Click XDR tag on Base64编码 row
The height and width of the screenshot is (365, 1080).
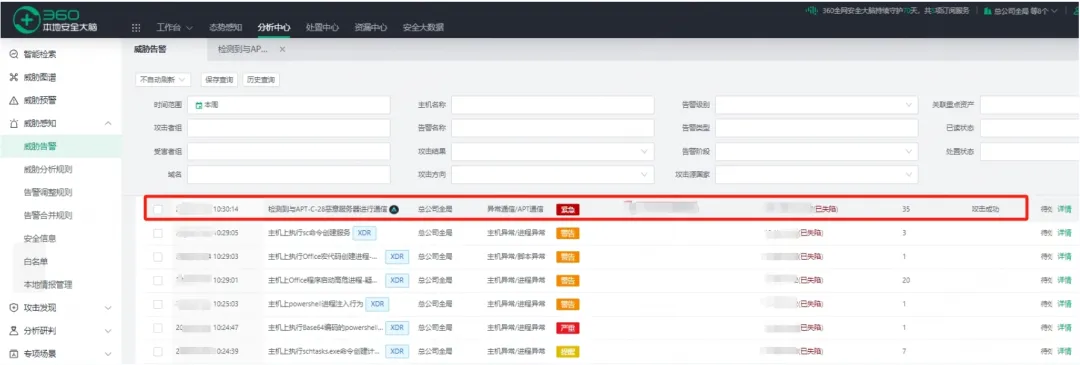click(396, 327)
